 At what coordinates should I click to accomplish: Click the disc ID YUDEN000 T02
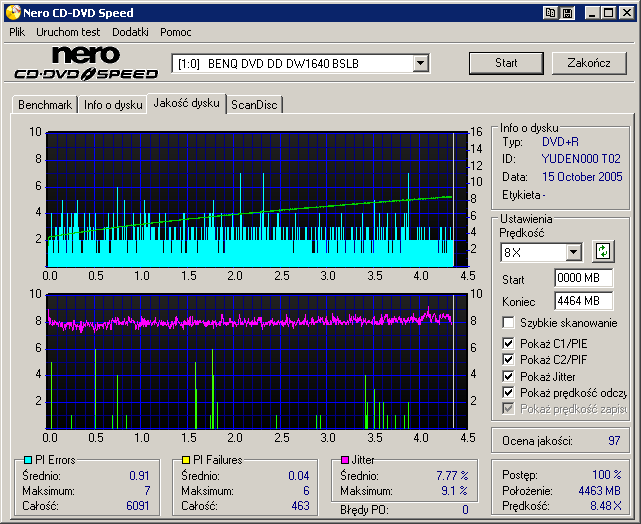coord(581,159)
